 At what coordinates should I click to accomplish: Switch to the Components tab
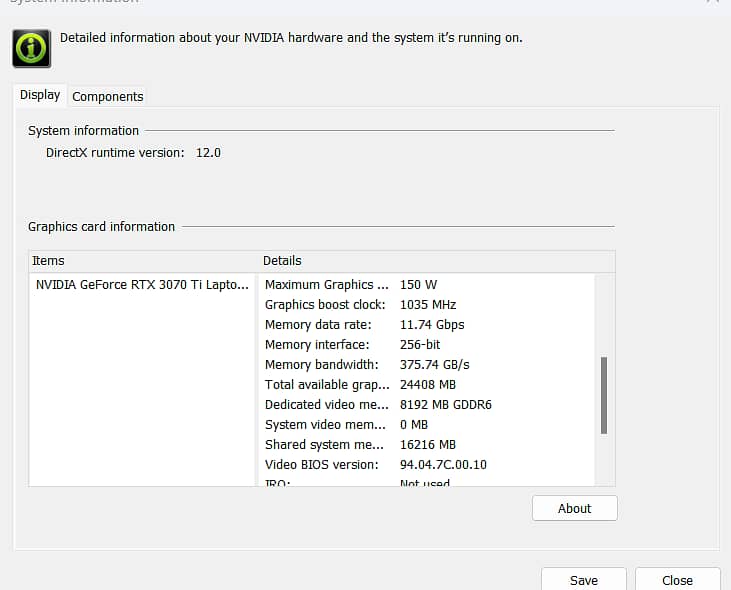[x=107, y=97]
